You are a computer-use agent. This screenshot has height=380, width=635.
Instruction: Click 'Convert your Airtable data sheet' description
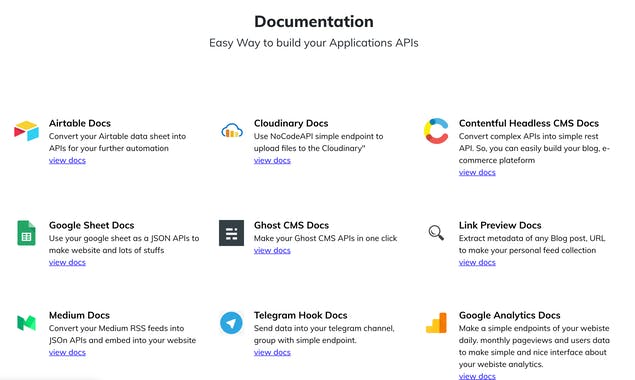pyautogui.click(x=117, y=142)
